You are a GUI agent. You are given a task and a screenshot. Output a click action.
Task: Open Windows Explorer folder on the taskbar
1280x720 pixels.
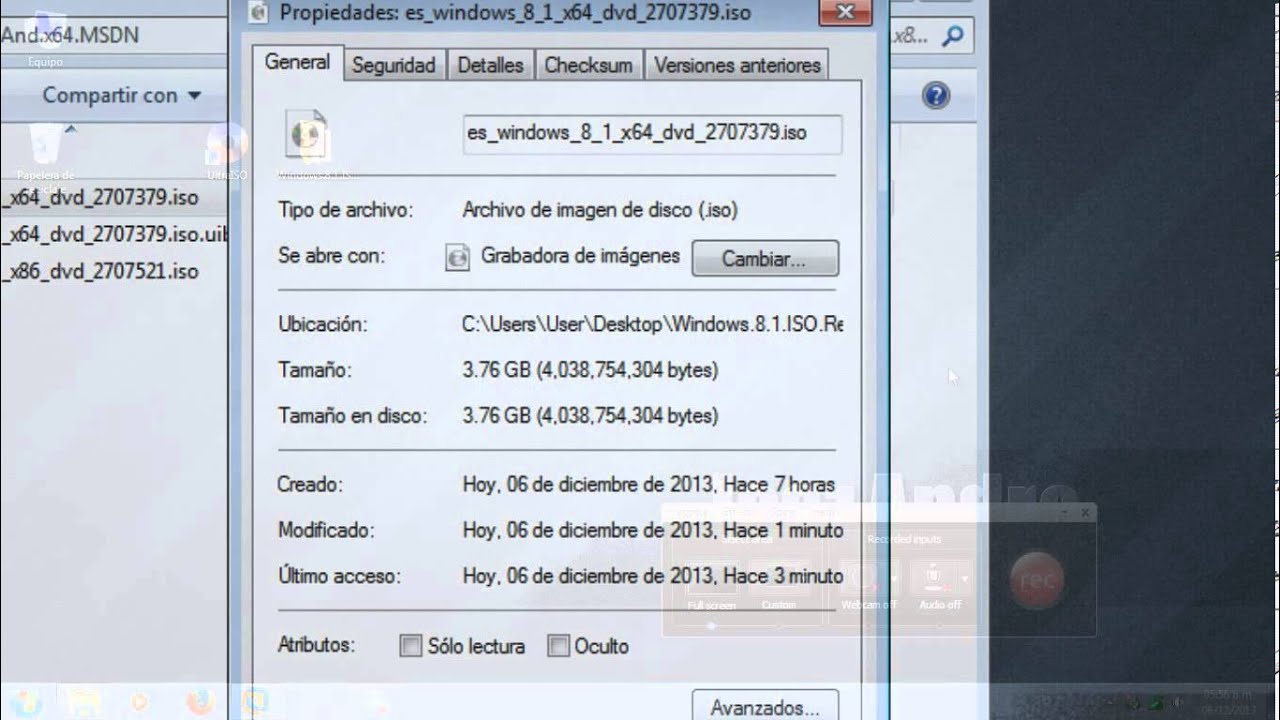point(83,701)
